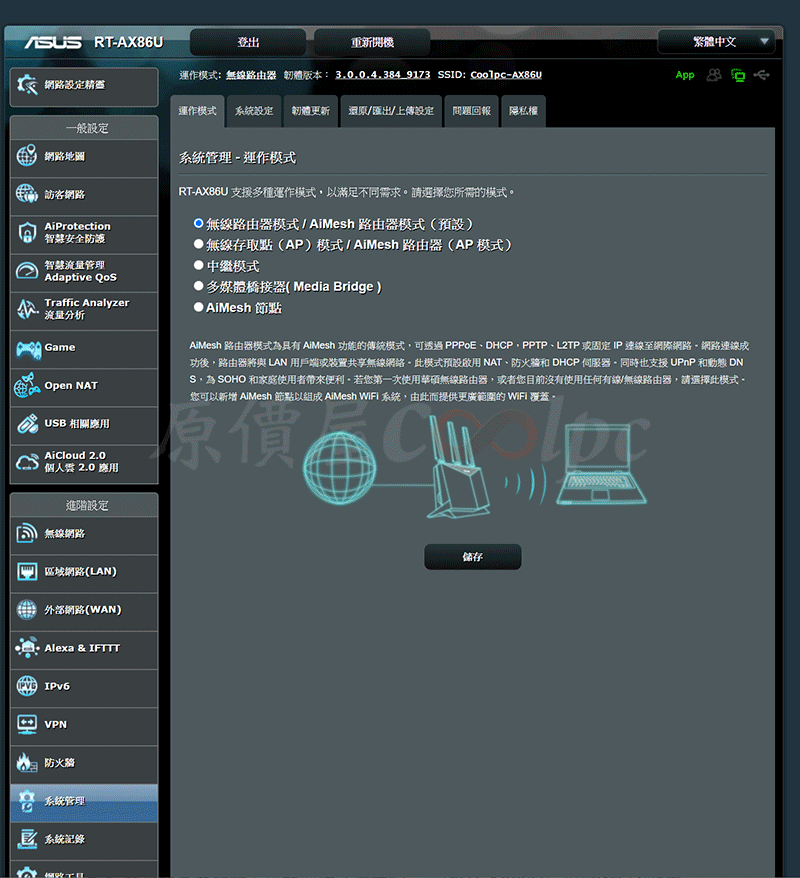Click the WAN globe icon
Image resolution: width=800 pixels, height=878 pixels.
coord(27,610)
